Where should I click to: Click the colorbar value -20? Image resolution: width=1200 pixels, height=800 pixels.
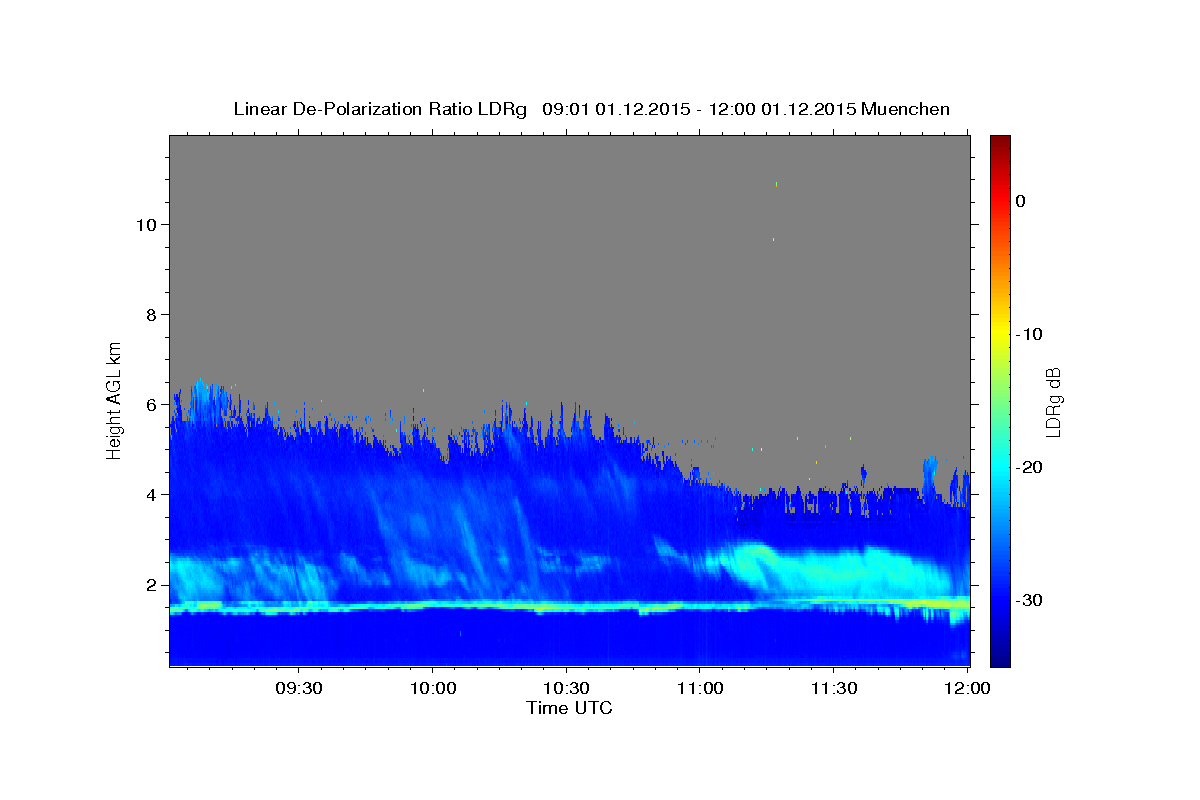point(1030,467)
